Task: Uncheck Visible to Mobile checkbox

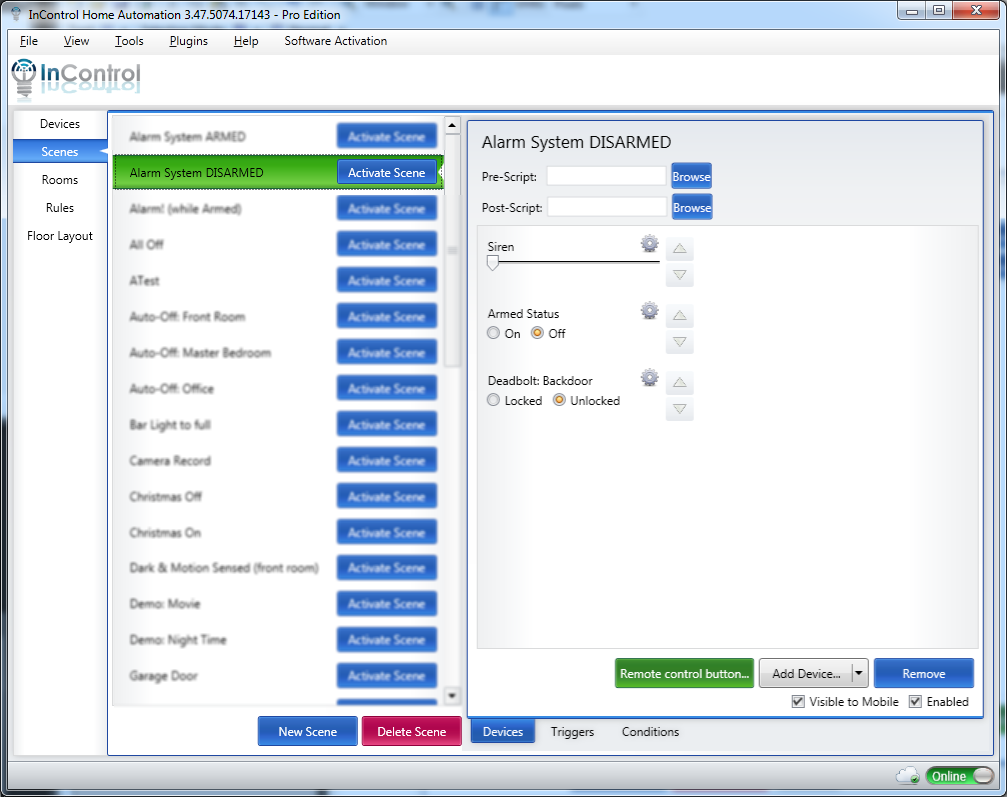Action: 798,702
